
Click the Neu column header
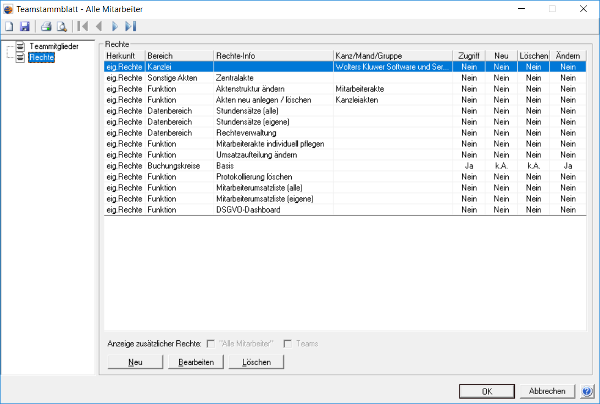[501, 56]
